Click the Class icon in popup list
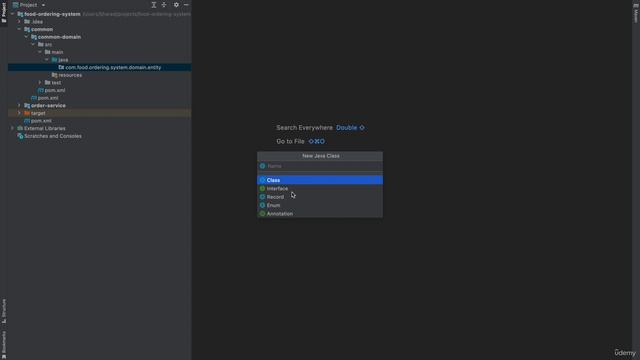The height and width of the screenshot is (360, 640). (x=262, y=180)
